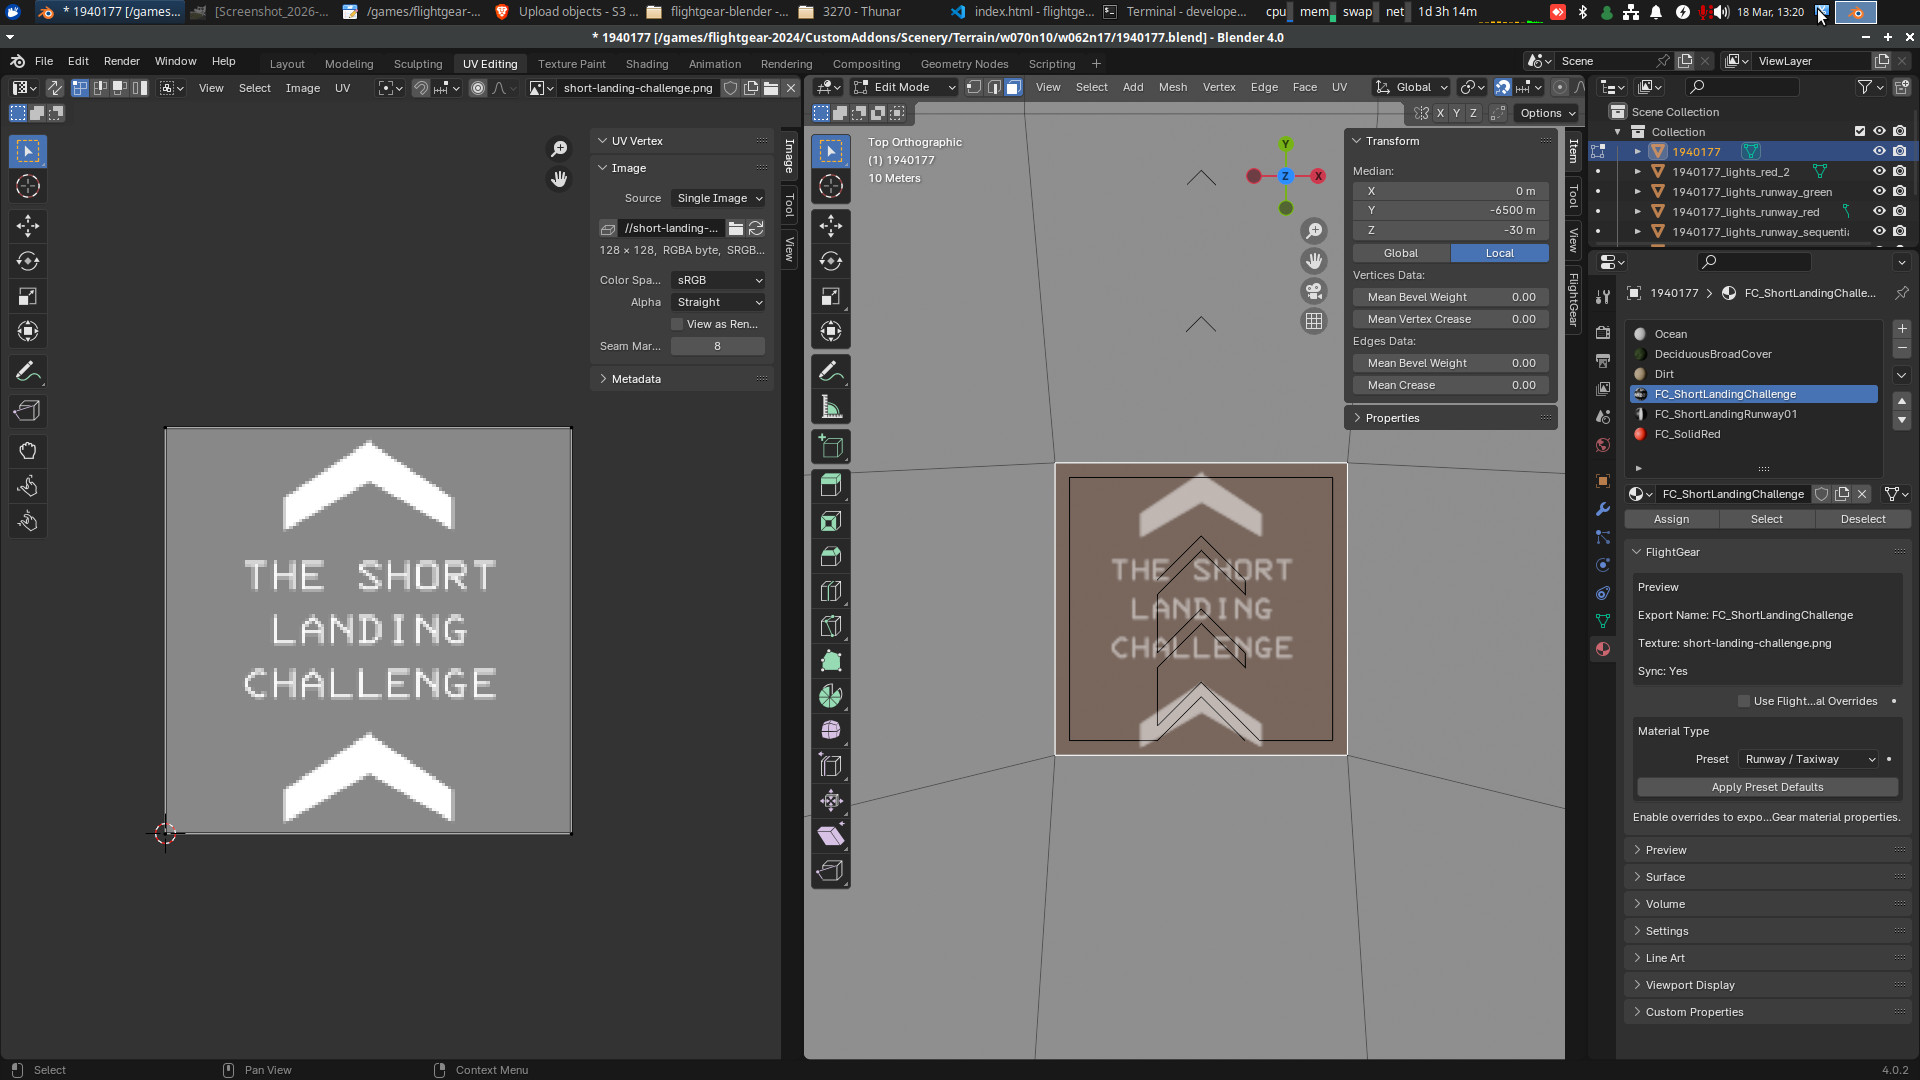The height and width of the screenshot is (1080, 1920).
Task: Hide 1940177_lights_runway_green in the viewport
Action: click(x=1879, y=191)
